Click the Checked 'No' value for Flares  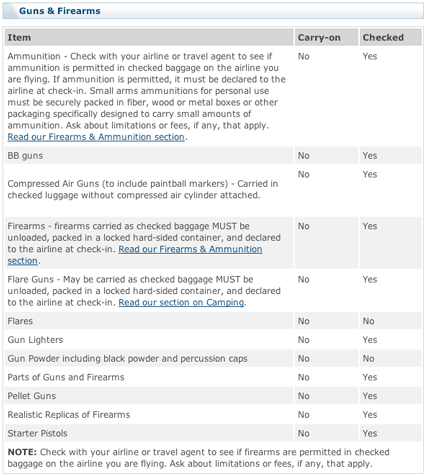[x=368, y=321]
